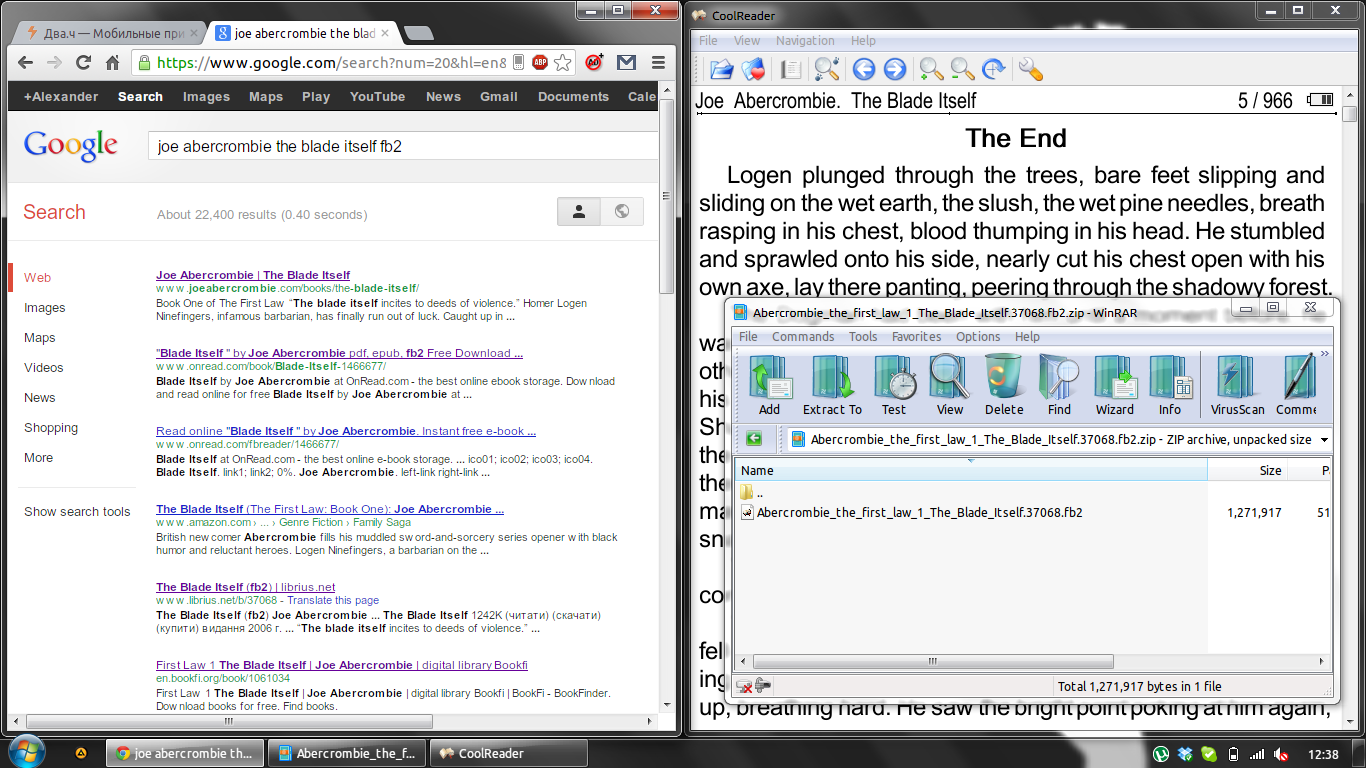Open CoolReader Navigation menu
Image resolution: width=1366 pixels, height=768 pixels.
[x=805, y=41]
